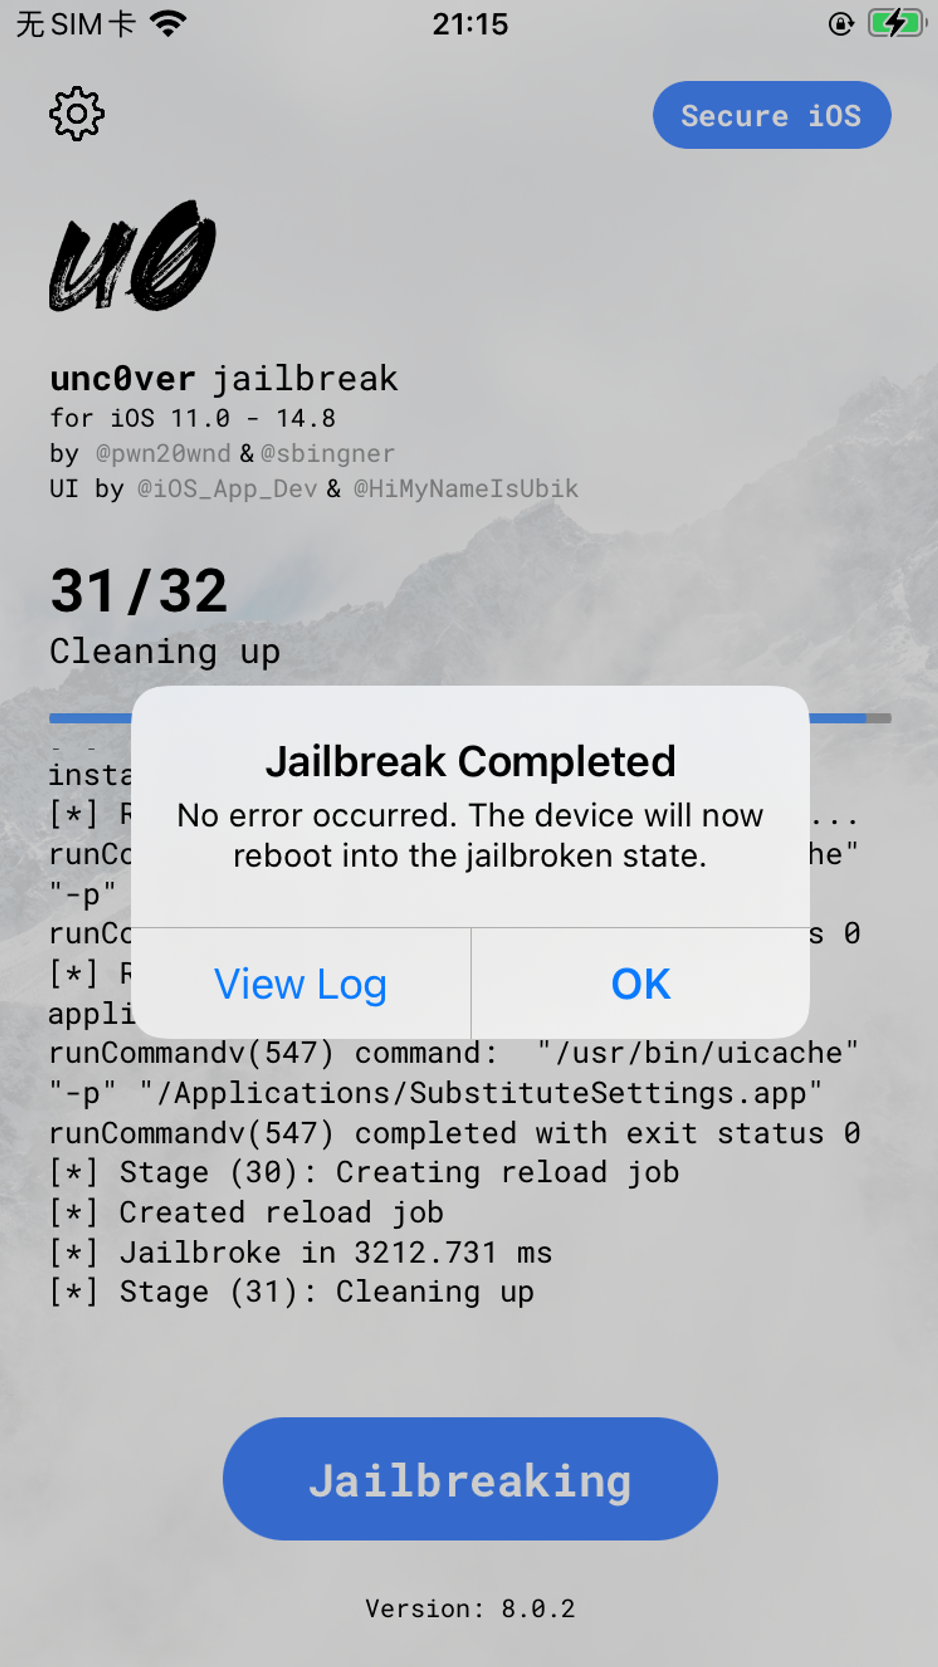Tap the Secure iOS button

click(x=771, y=115)
